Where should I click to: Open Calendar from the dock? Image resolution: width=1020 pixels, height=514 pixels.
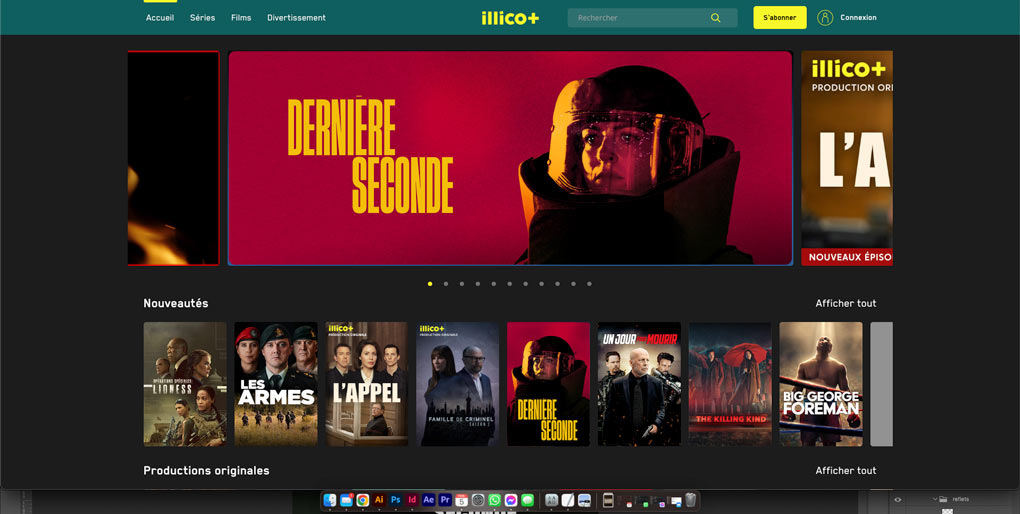pyautogui.click(x=462, y=500)
